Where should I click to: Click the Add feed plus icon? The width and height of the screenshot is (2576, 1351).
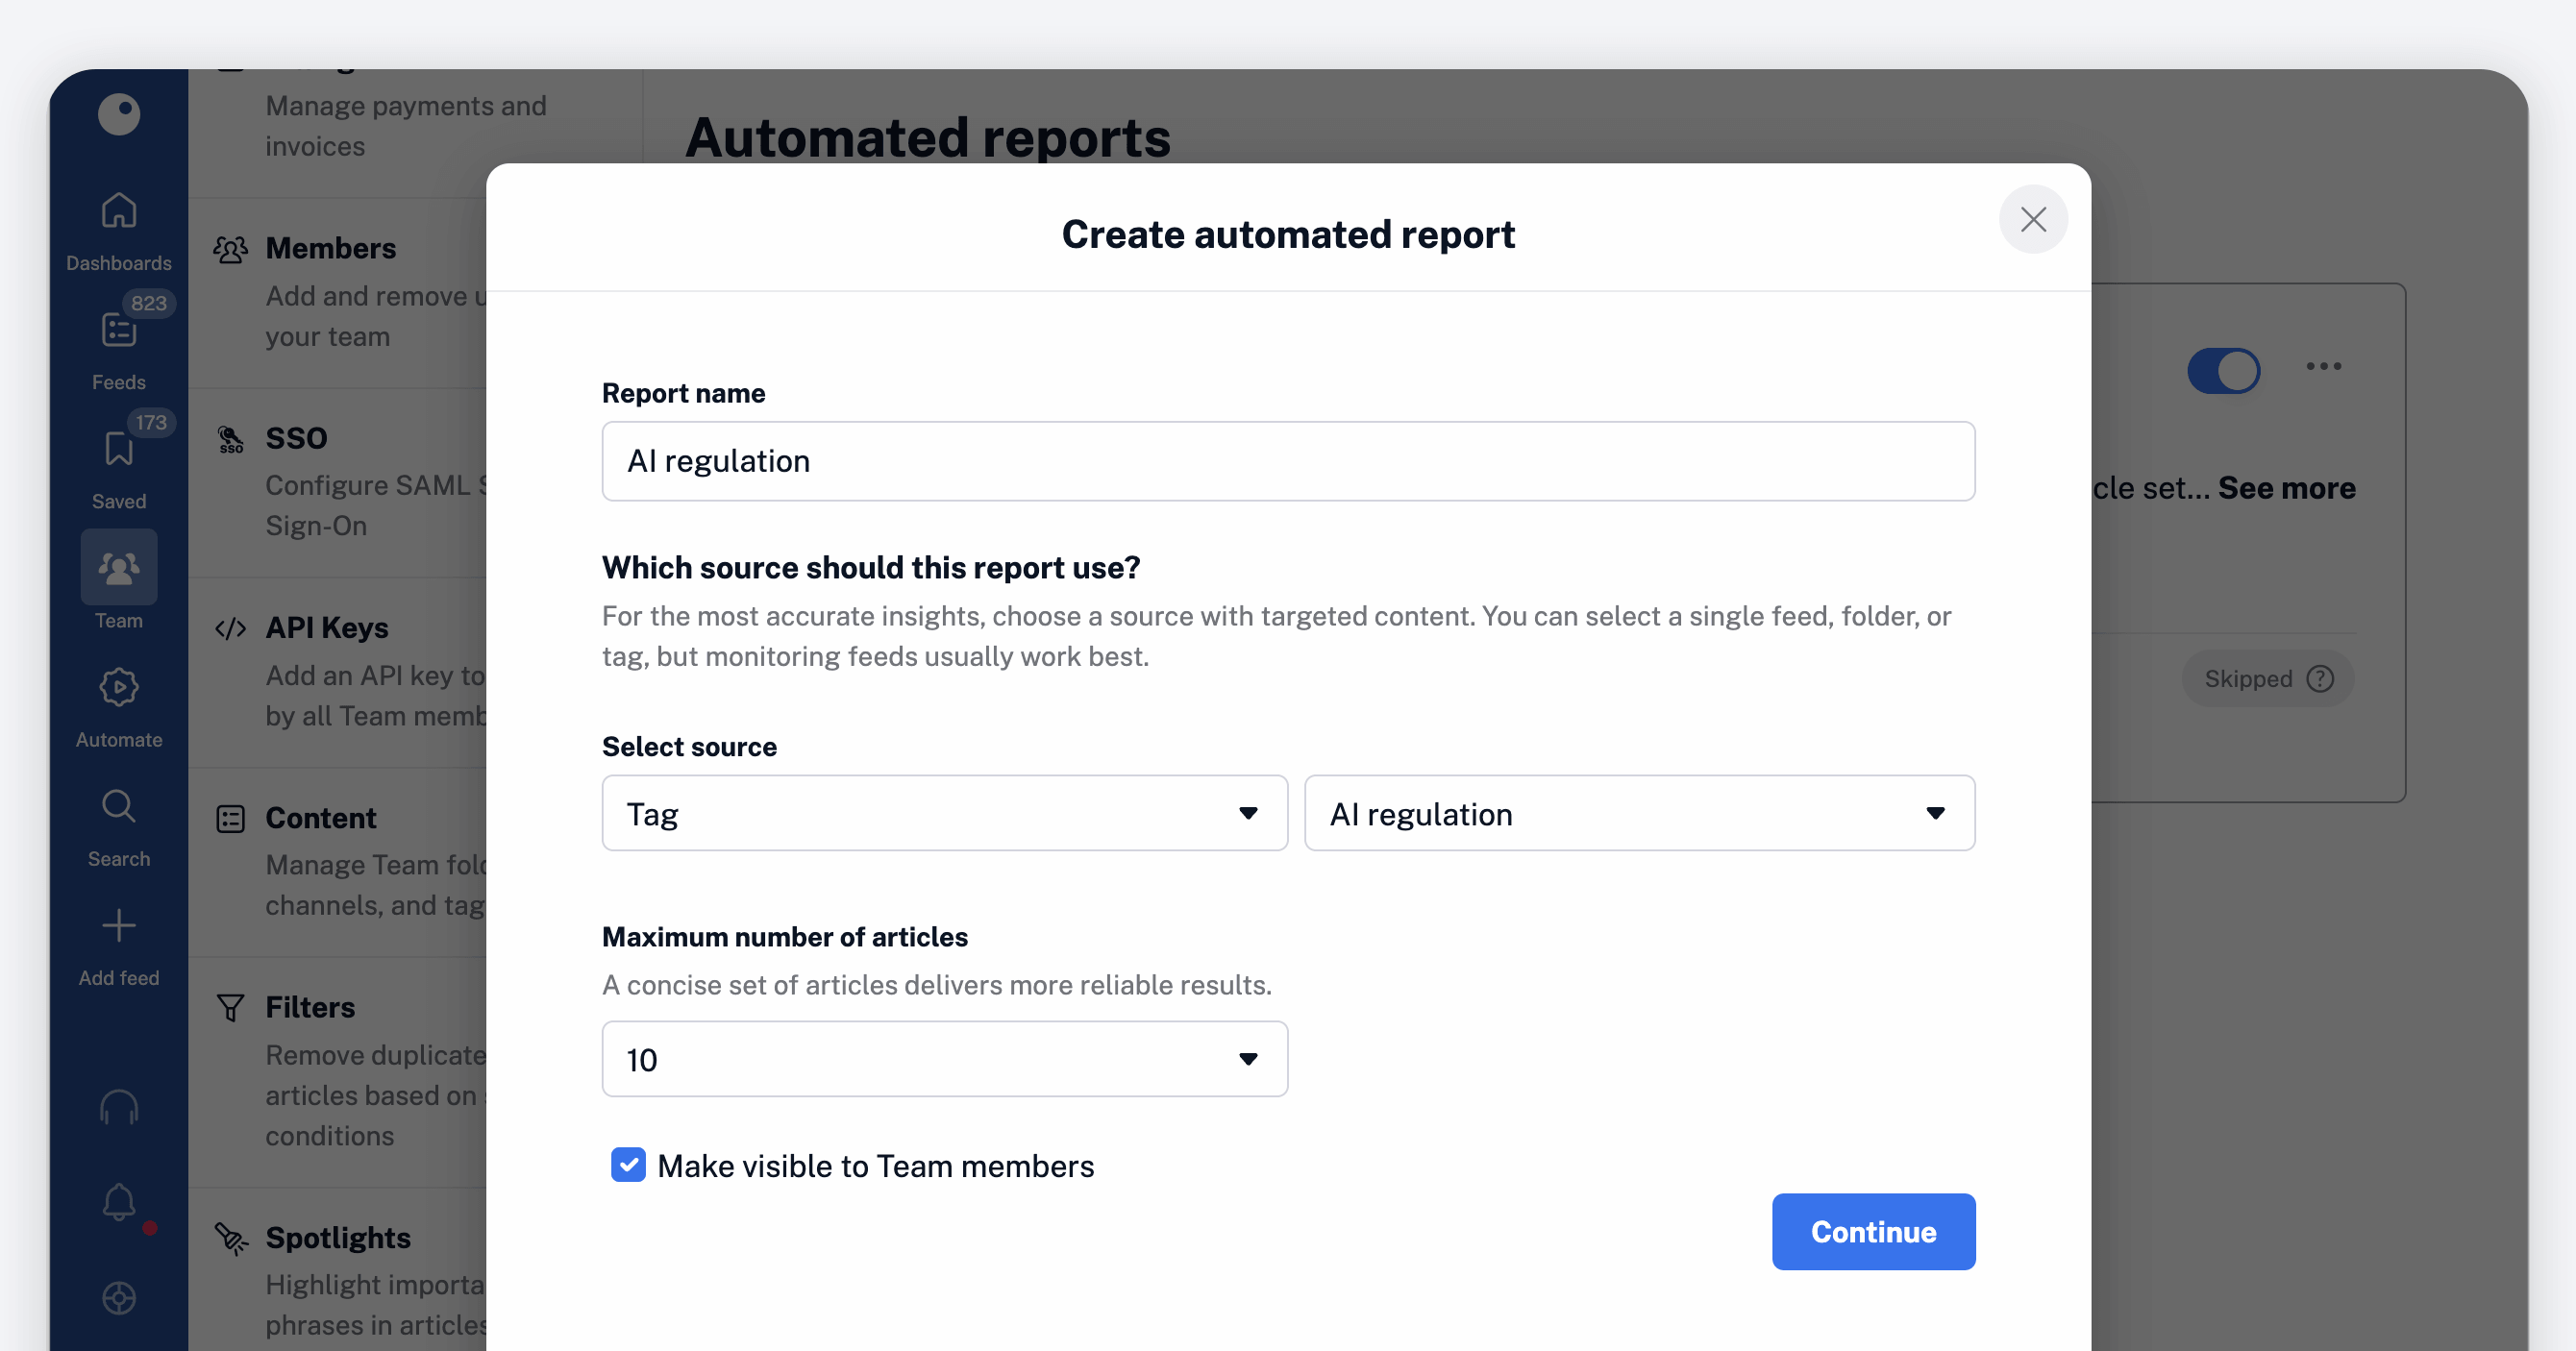pyautogui.click(x=118, y=926)
